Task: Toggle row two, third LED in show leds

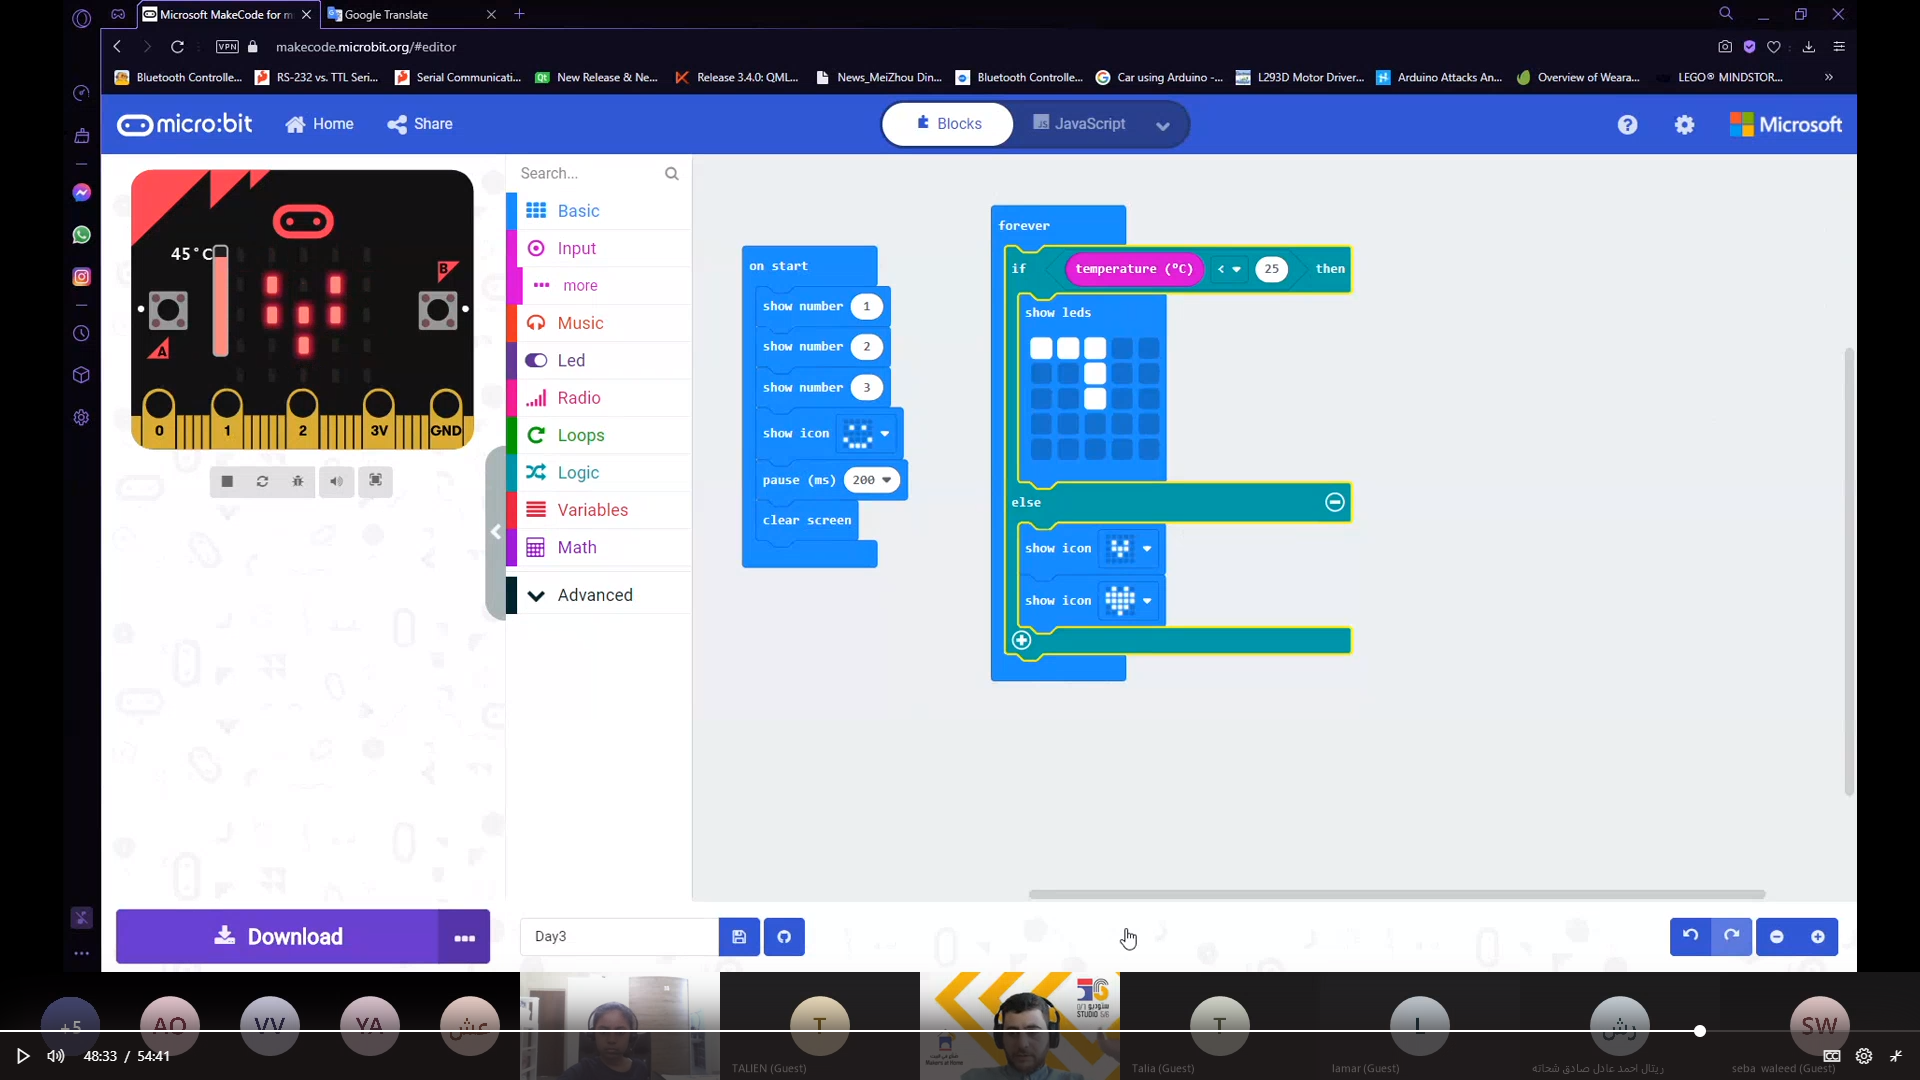Action: pos(1095,374)
